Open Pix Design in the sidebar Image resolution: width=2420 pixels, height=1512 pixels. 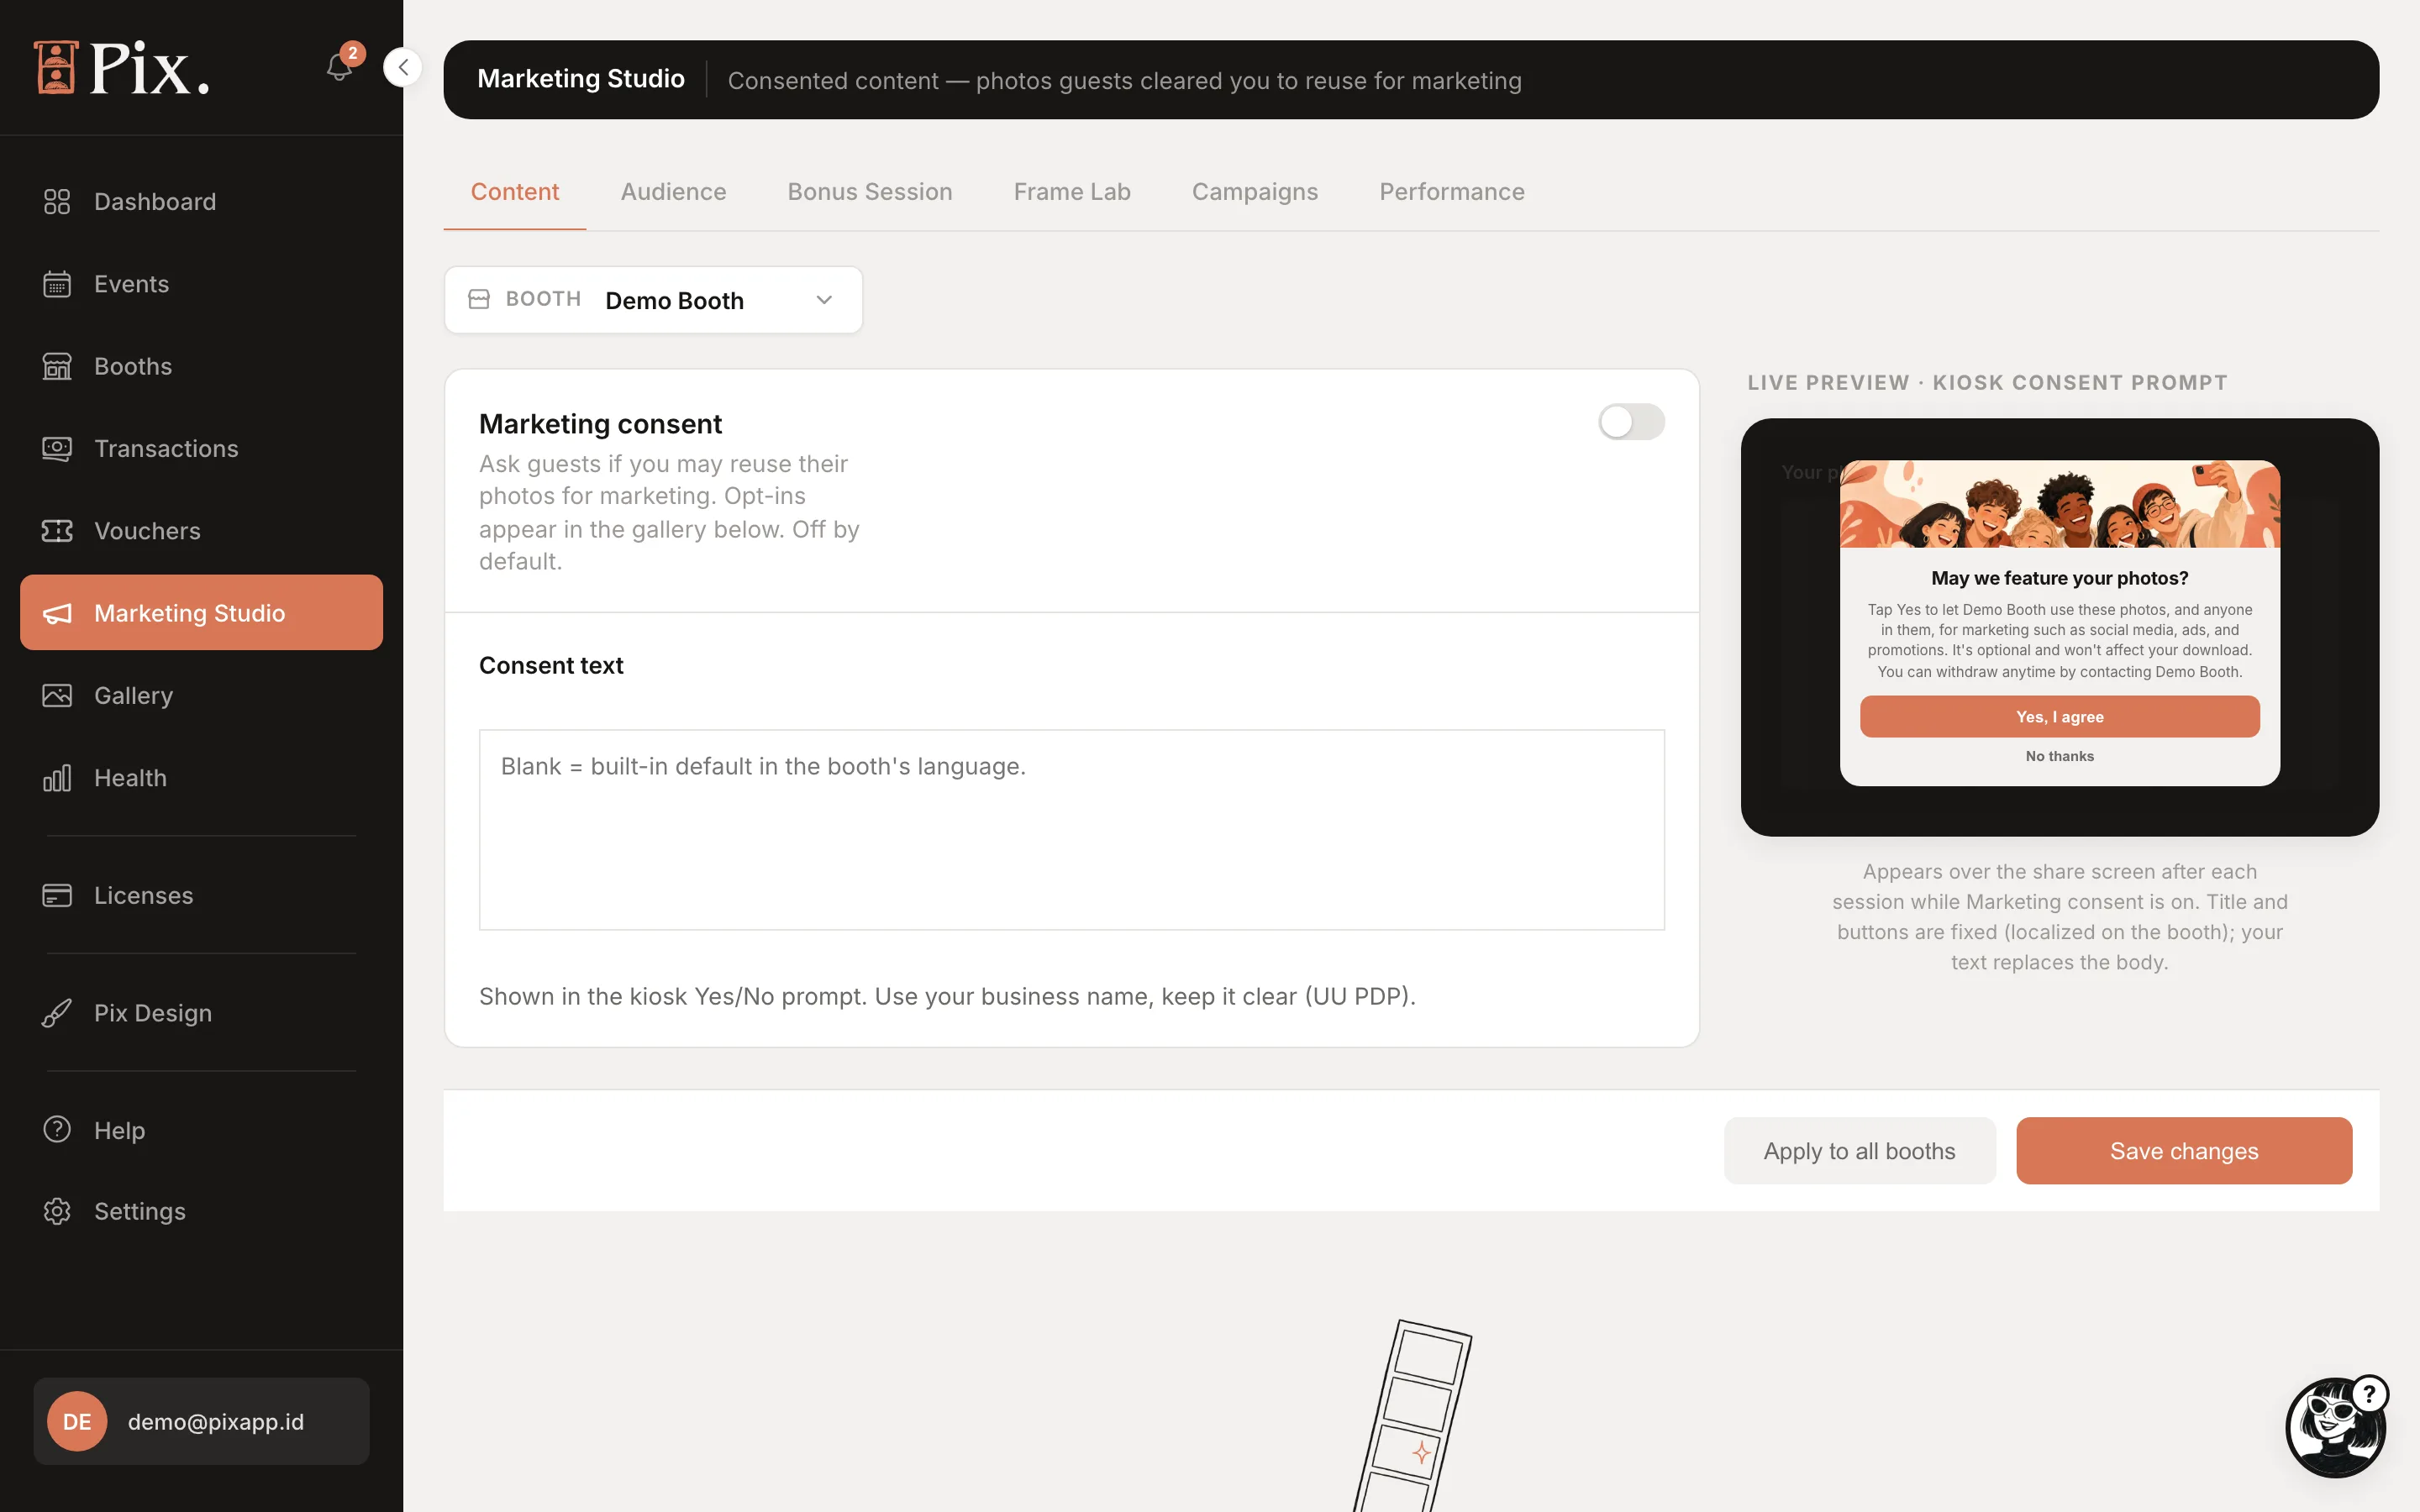(201, 1013)
